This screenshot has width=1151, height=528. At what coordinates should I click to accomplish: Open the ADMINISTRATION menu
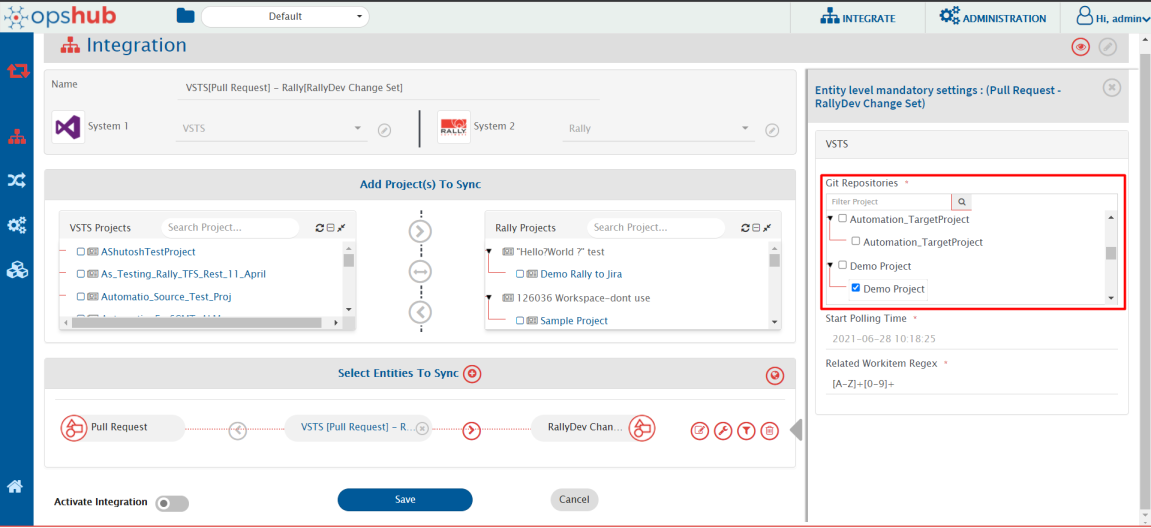pyautogui.click(x=993, y=18)
